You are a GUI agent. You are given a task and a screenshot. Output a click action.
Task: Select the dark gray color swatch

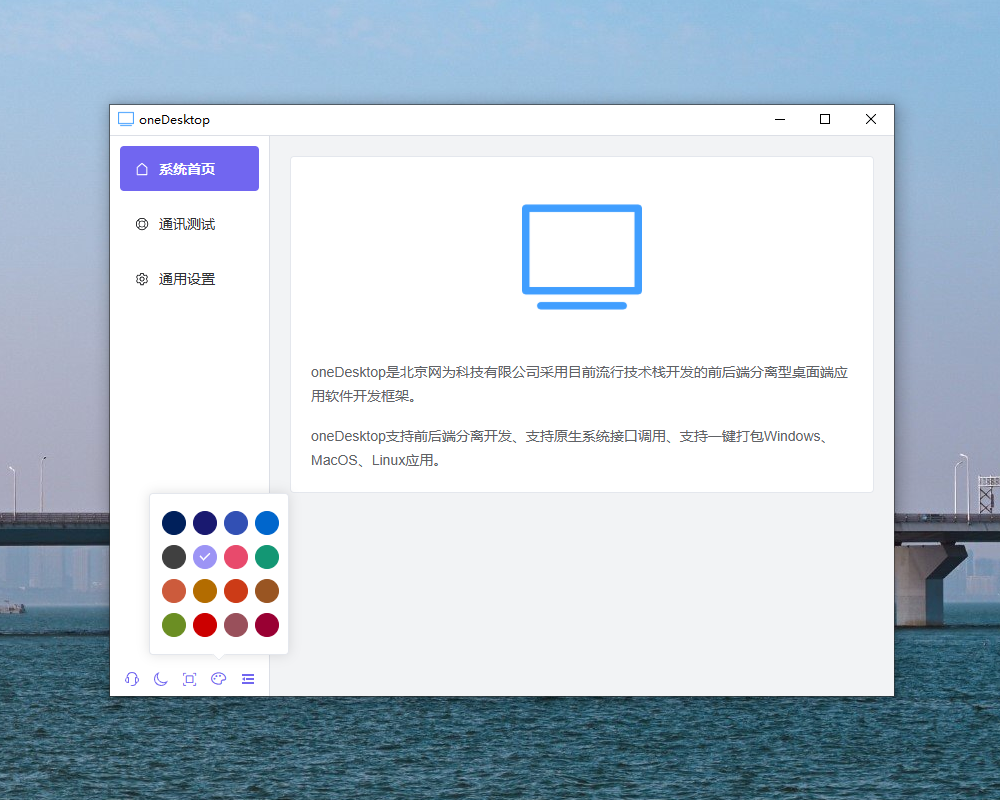pyautogui.click(x=173, y=557)
